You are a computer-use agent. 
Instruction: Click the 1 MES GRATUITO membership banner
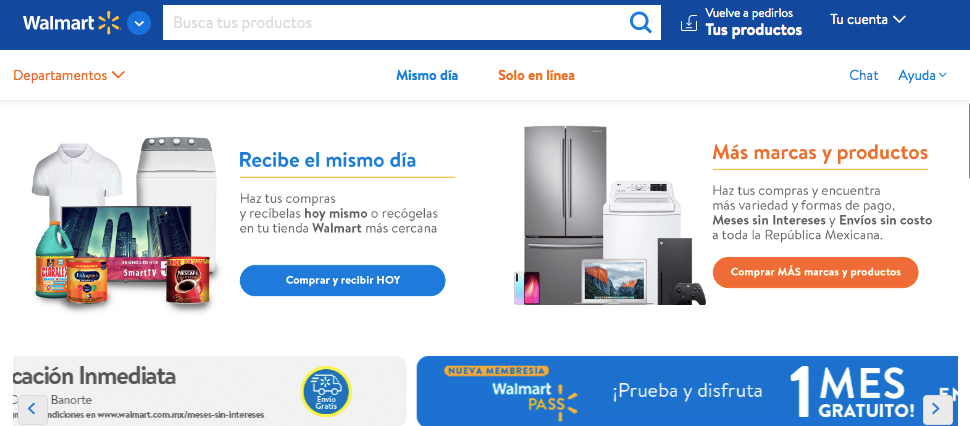point(687,391)
